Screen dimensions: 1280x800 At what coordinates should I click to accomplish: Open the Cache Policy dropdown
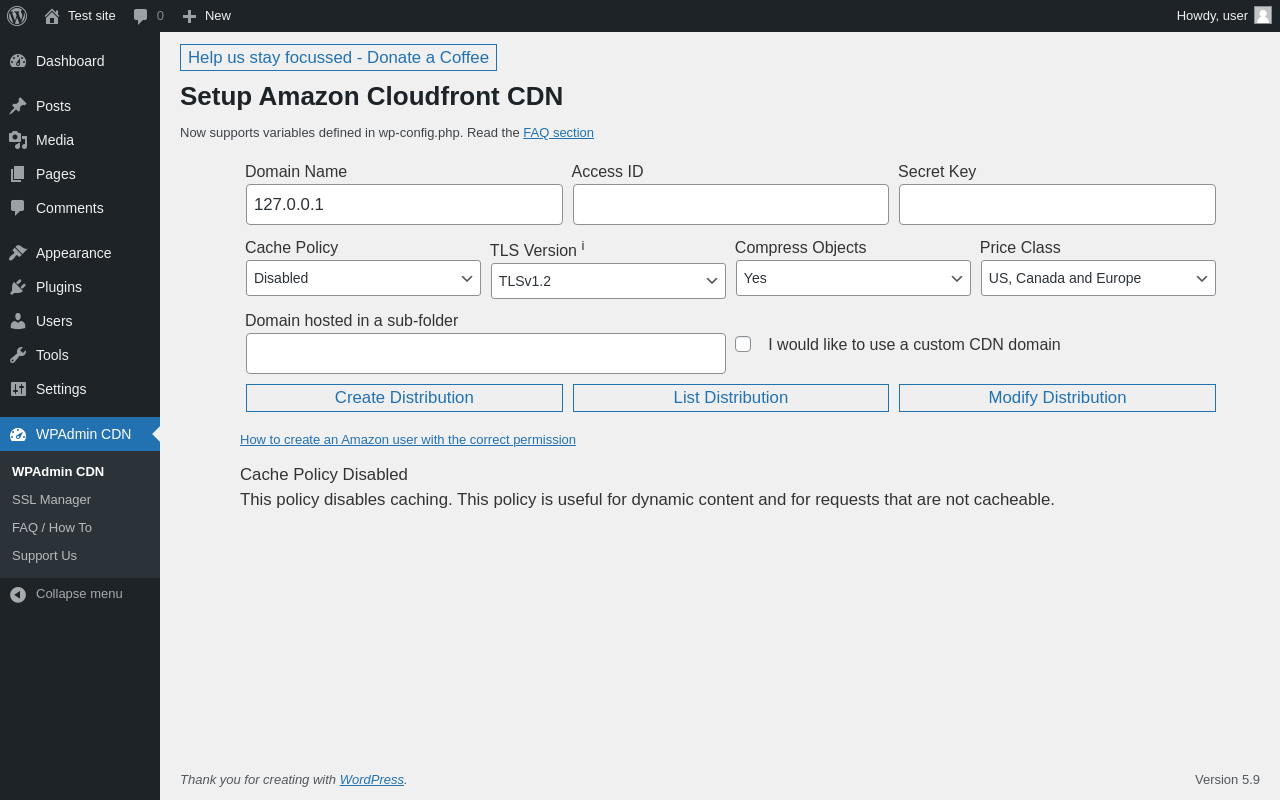pos(363,278)
